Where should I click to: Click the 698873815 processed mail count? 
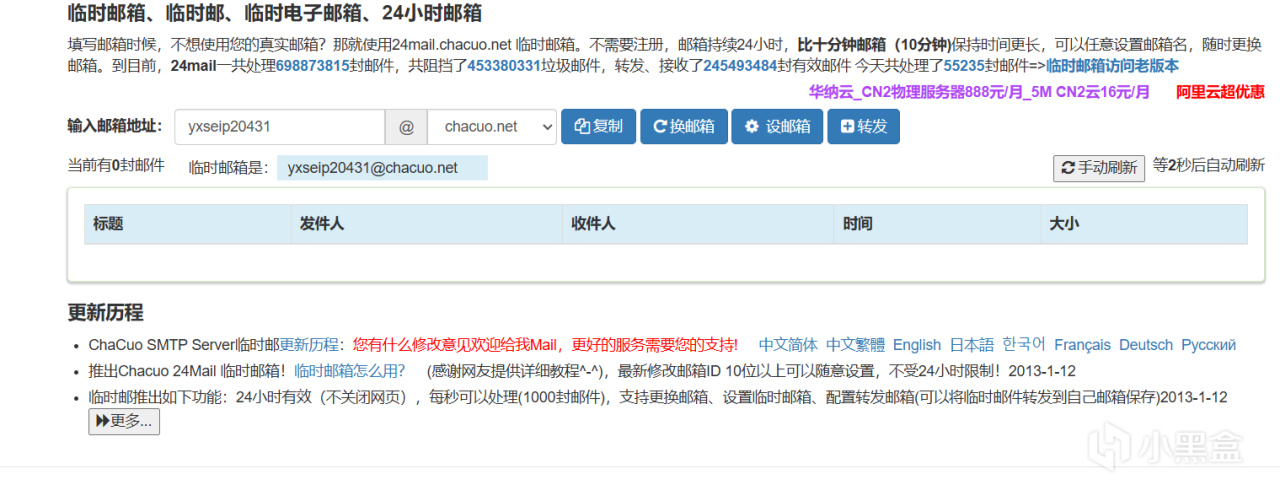(x=312, y=65)
